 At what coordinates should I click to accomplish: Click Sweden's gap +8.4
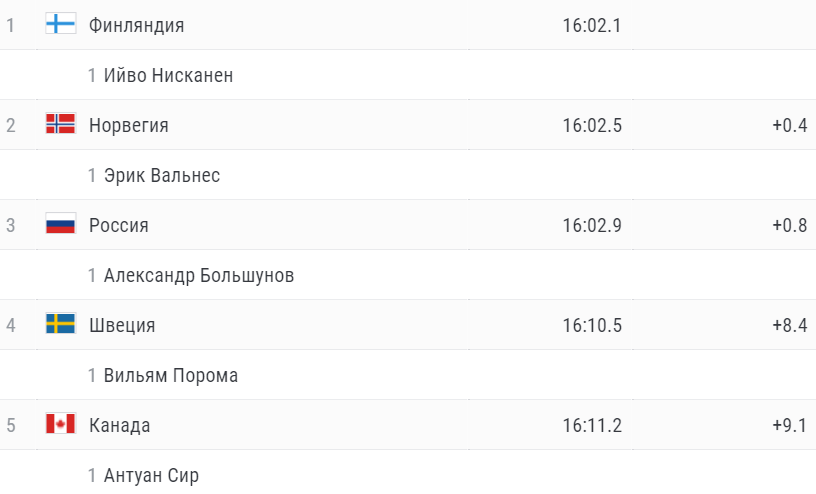(x=789, y=325)
